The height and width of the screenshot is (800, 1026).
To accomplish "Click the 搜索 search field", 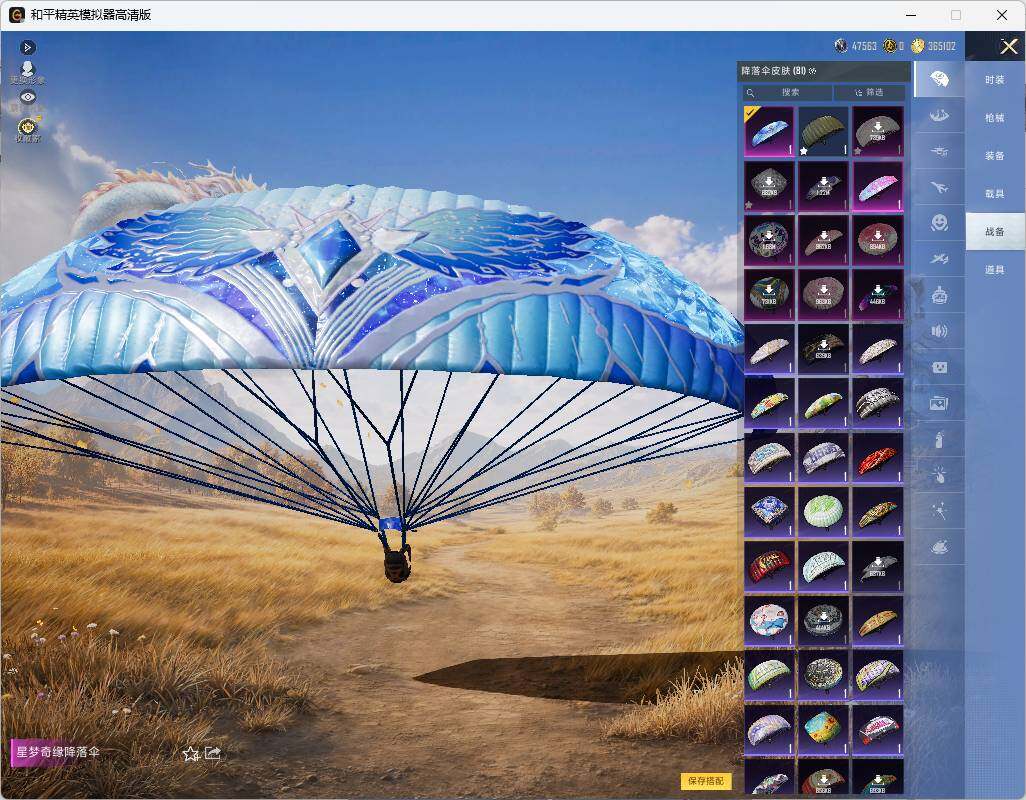I will click(787, 92).
